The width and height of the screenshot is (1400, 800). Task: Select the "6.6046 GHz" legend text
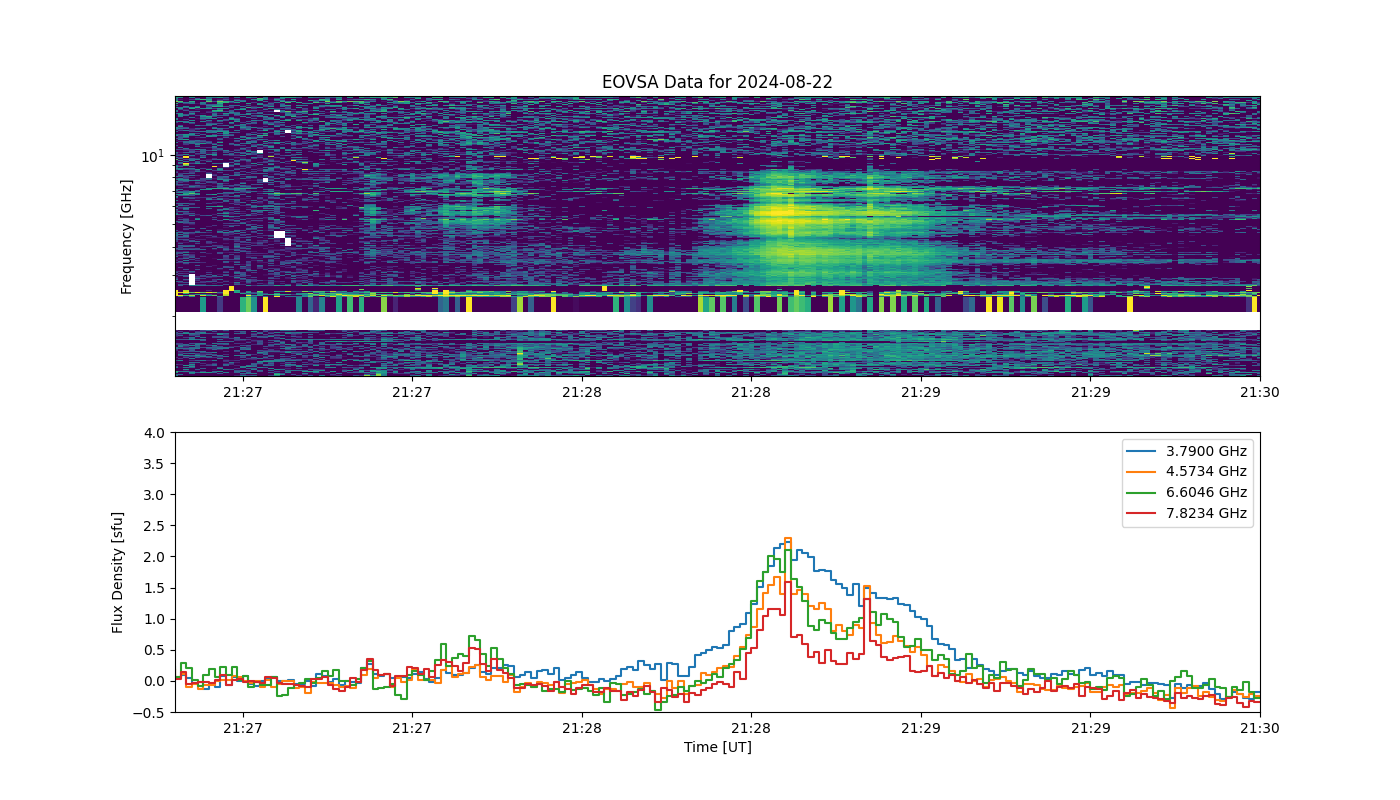[x=1207, y=493]
